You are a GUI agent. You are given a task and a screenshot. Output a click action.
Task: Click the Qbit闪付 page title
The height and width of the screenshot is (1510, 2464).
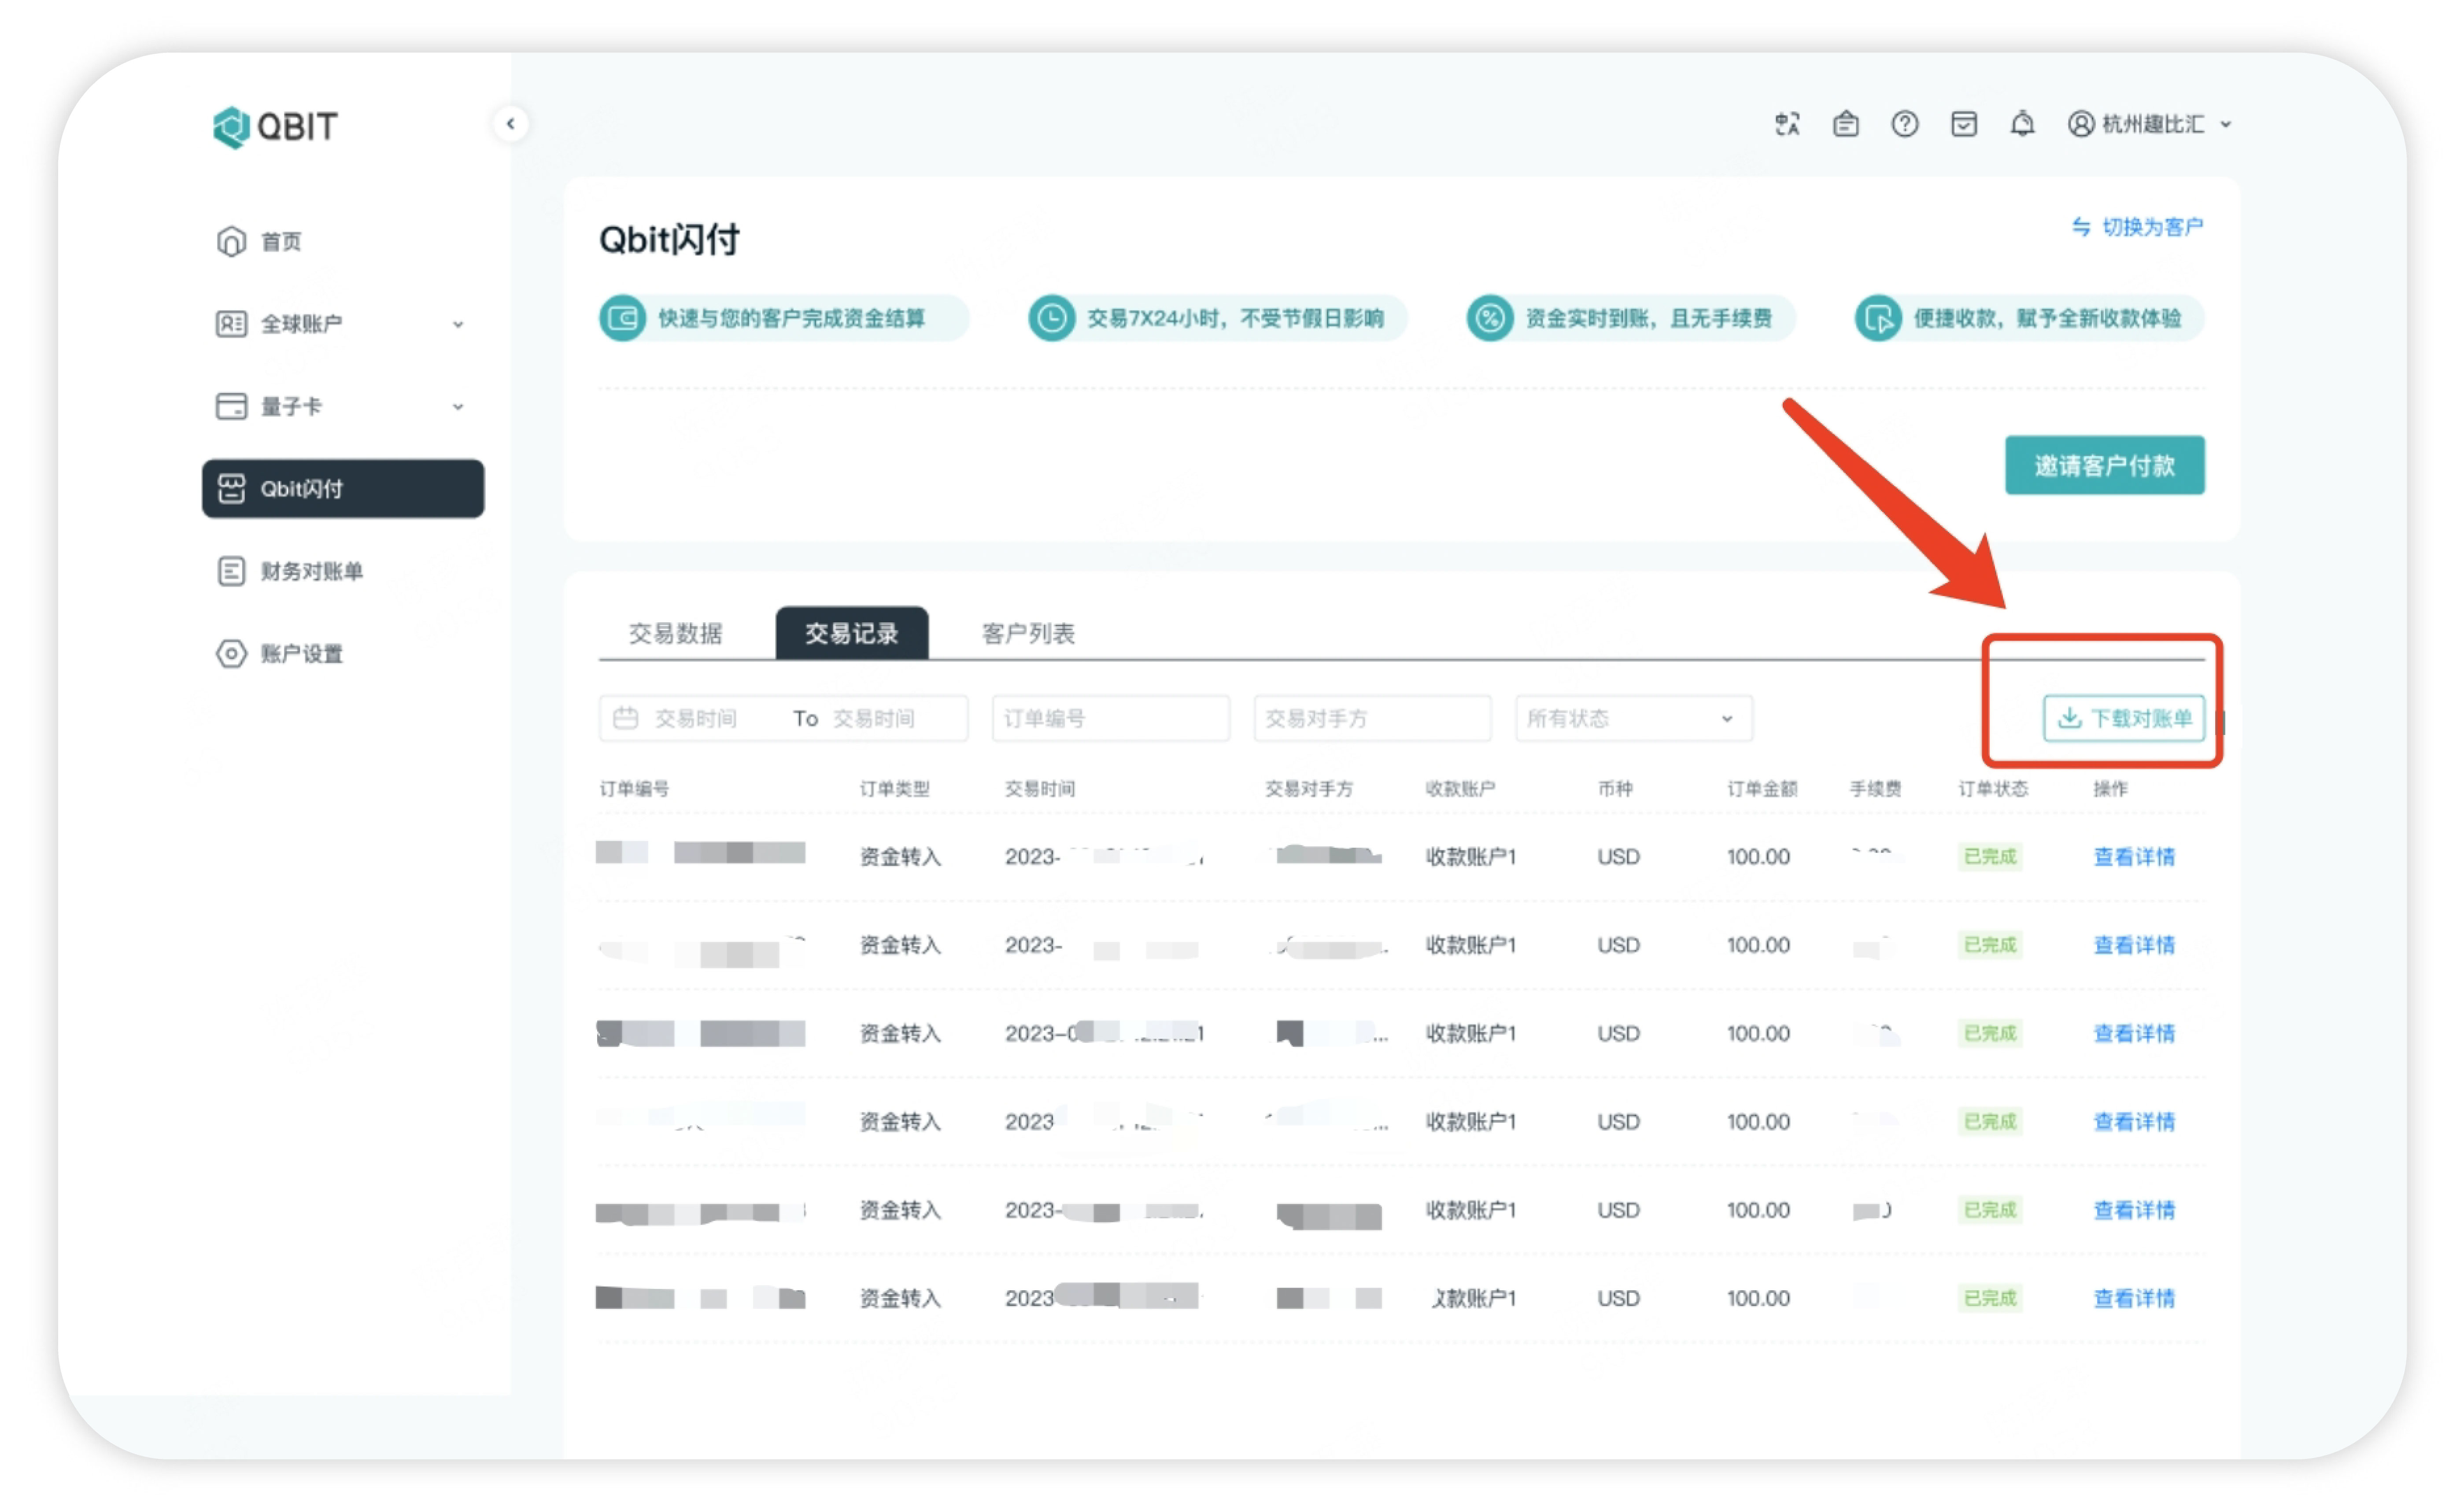[x=670, y=240]
